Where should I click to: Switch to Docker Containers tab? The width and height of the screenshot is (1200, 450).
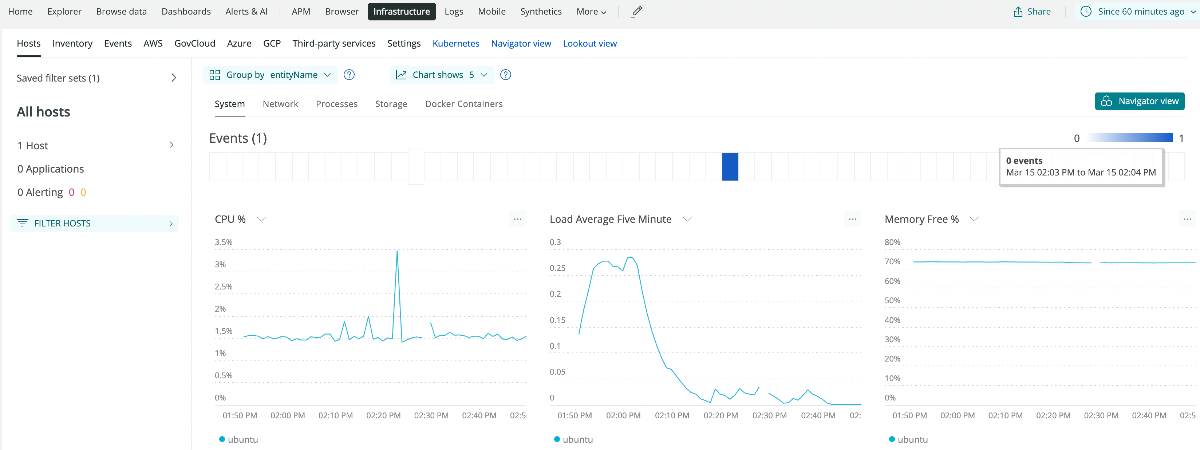coord(464,104)
